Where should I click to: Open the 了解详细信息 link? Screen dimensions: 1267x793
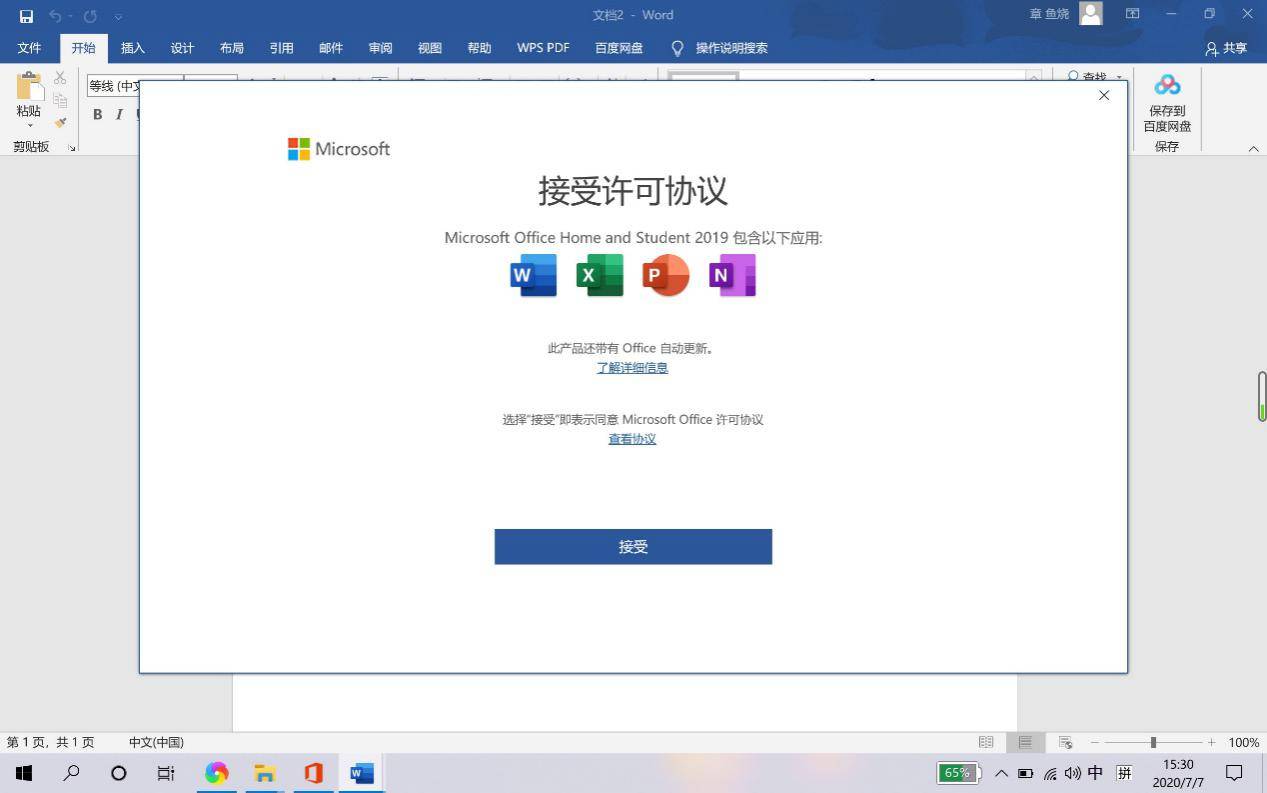[x=632, y=368]
